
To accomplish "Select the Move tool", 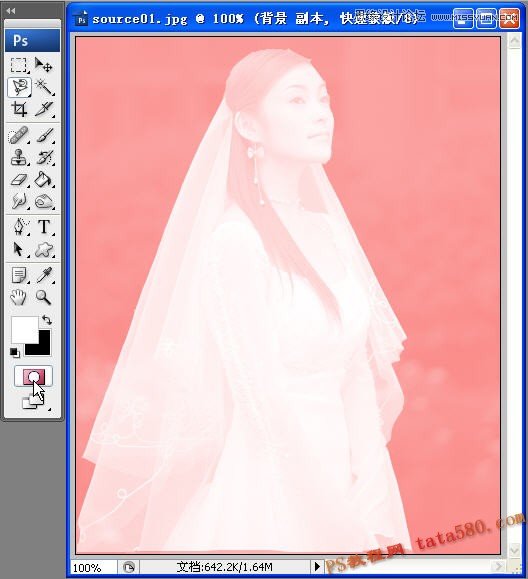I will coord(44,65).
